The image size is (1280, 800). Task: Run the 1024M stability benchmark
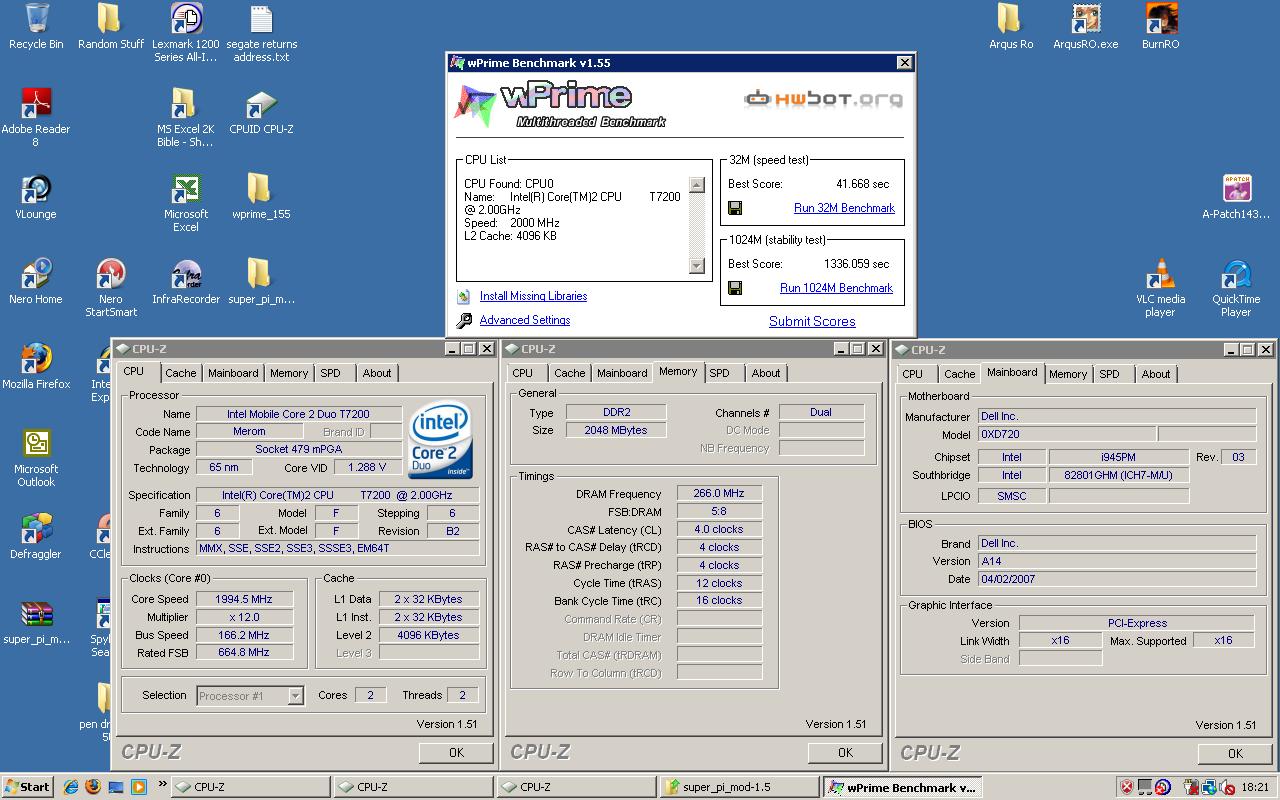[x=836, y=288]
